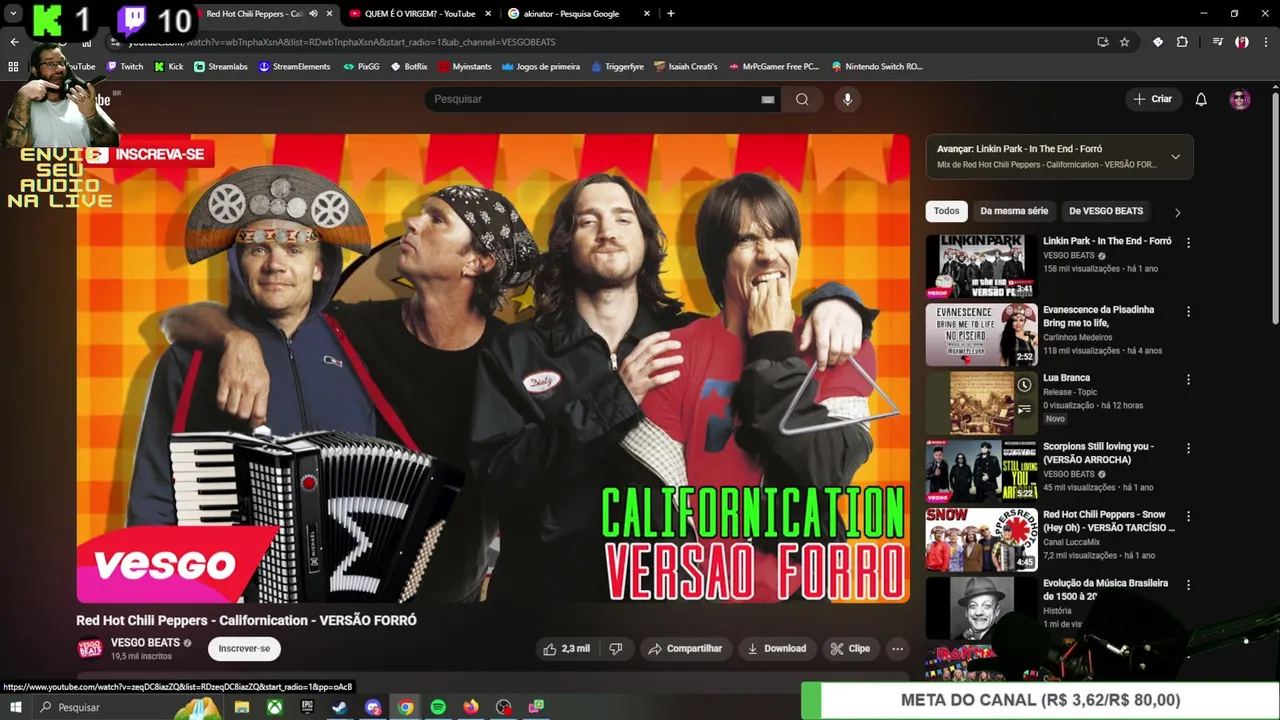
Task: Open options menu for Evanescence da Pisadinha
Action: tap(1188, 312)
